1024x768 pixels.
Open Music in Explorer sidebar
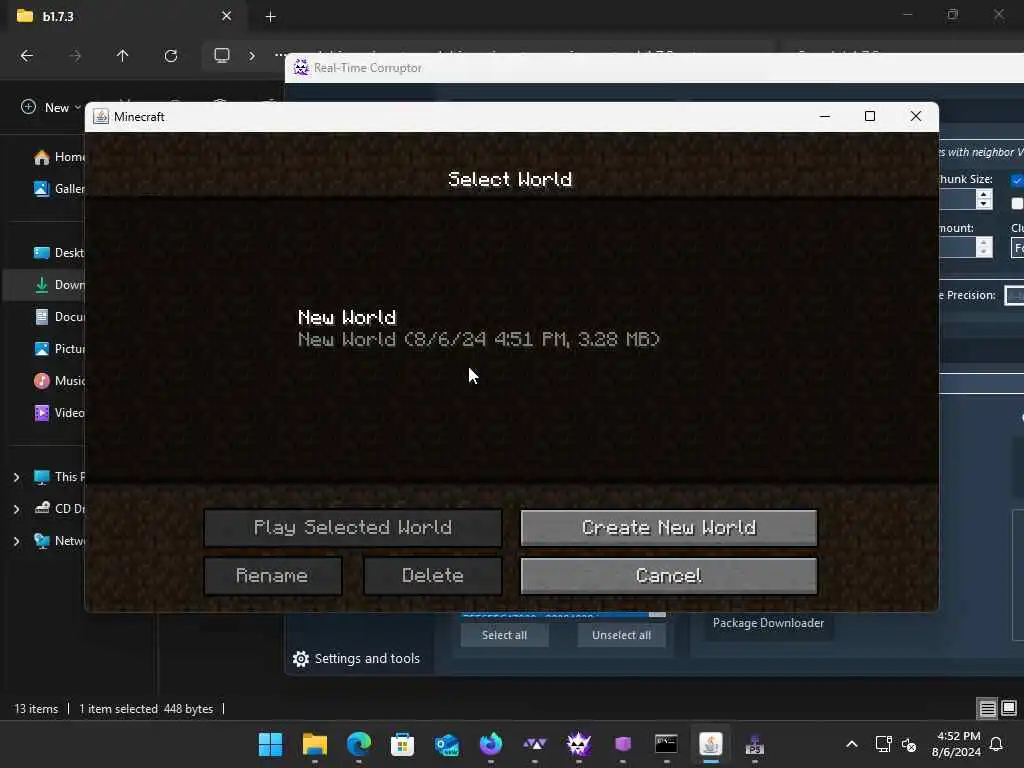(x=59, y=381)
